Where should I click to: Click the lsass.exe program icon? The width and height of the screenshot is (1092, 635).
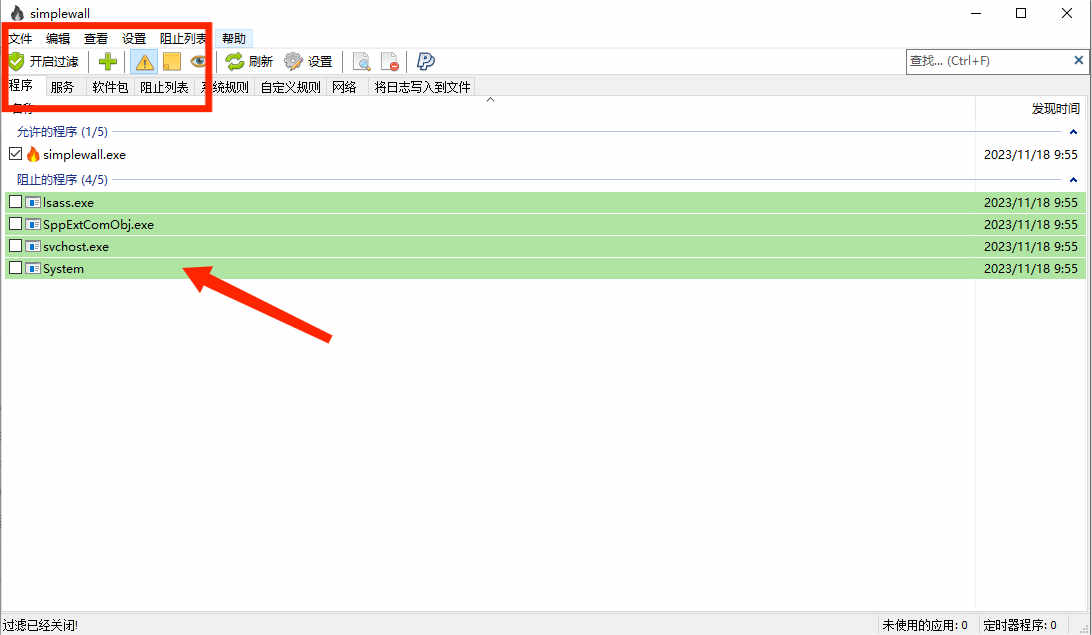pos(33,203)
